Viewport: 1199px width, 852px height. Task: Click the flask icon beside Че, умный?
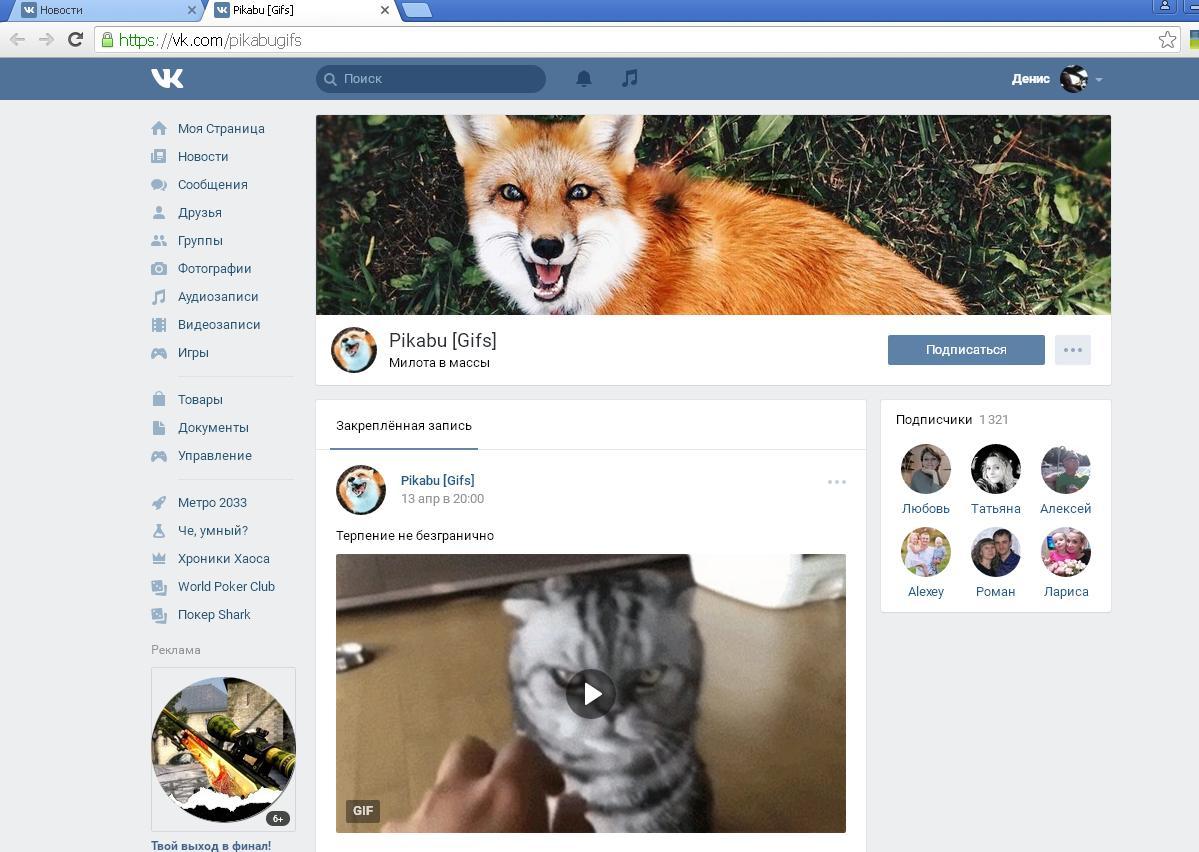(x=158, y=531)
